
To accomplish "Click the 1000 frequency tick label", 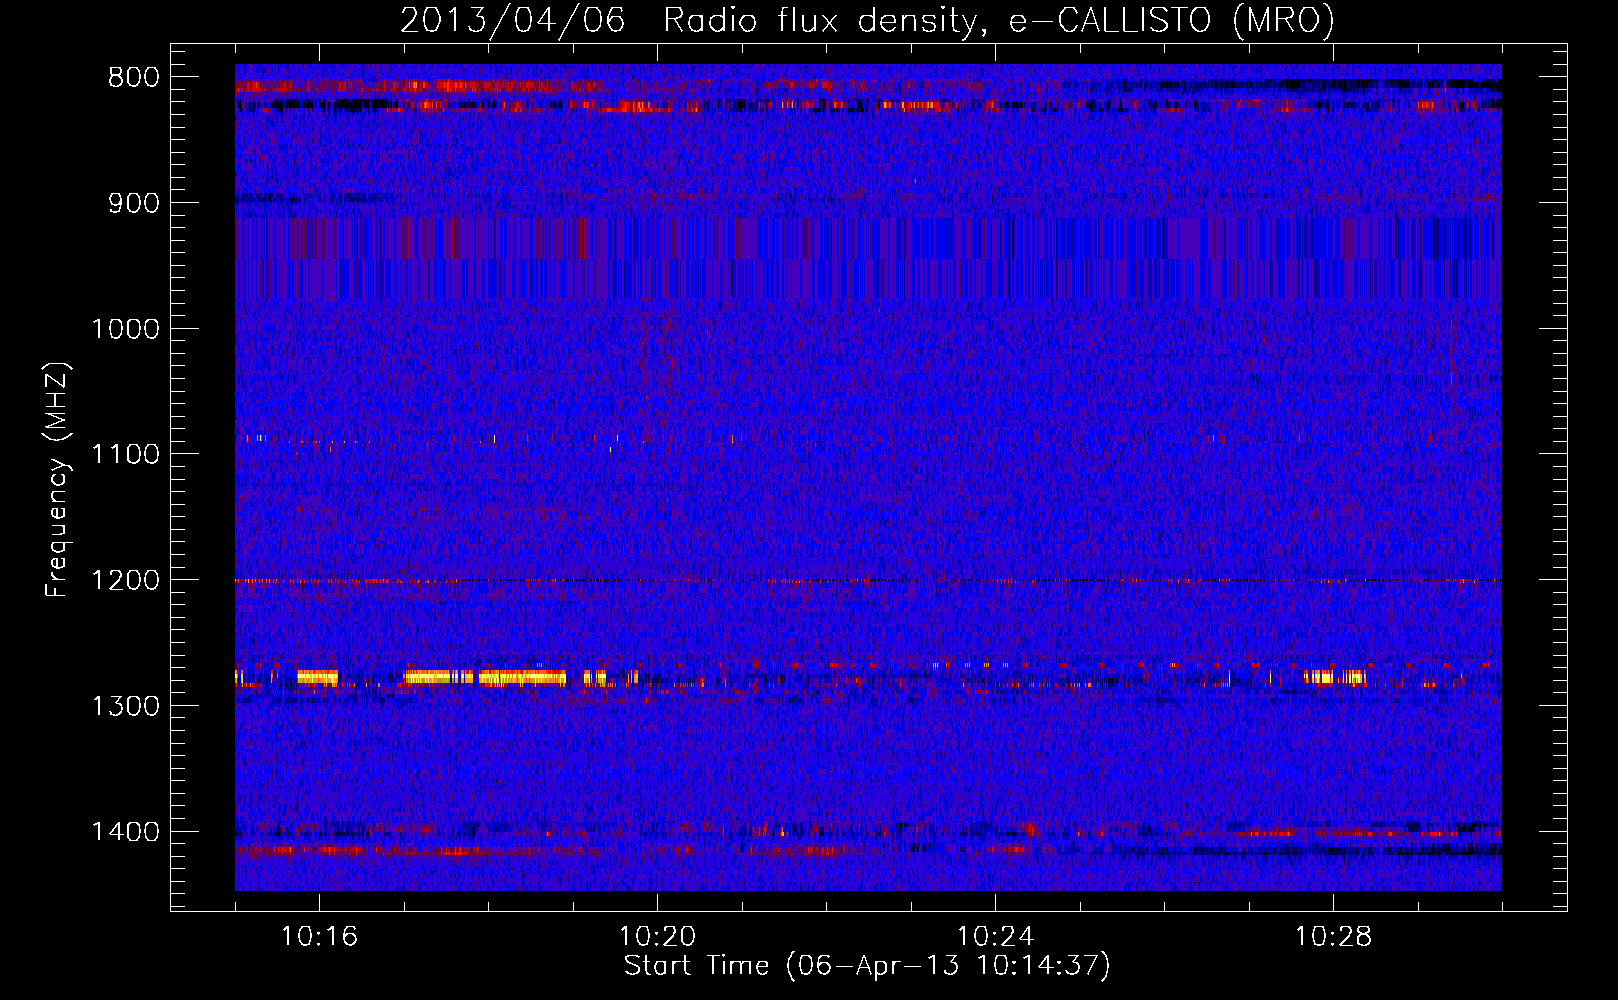I will [x=125, y=329].
